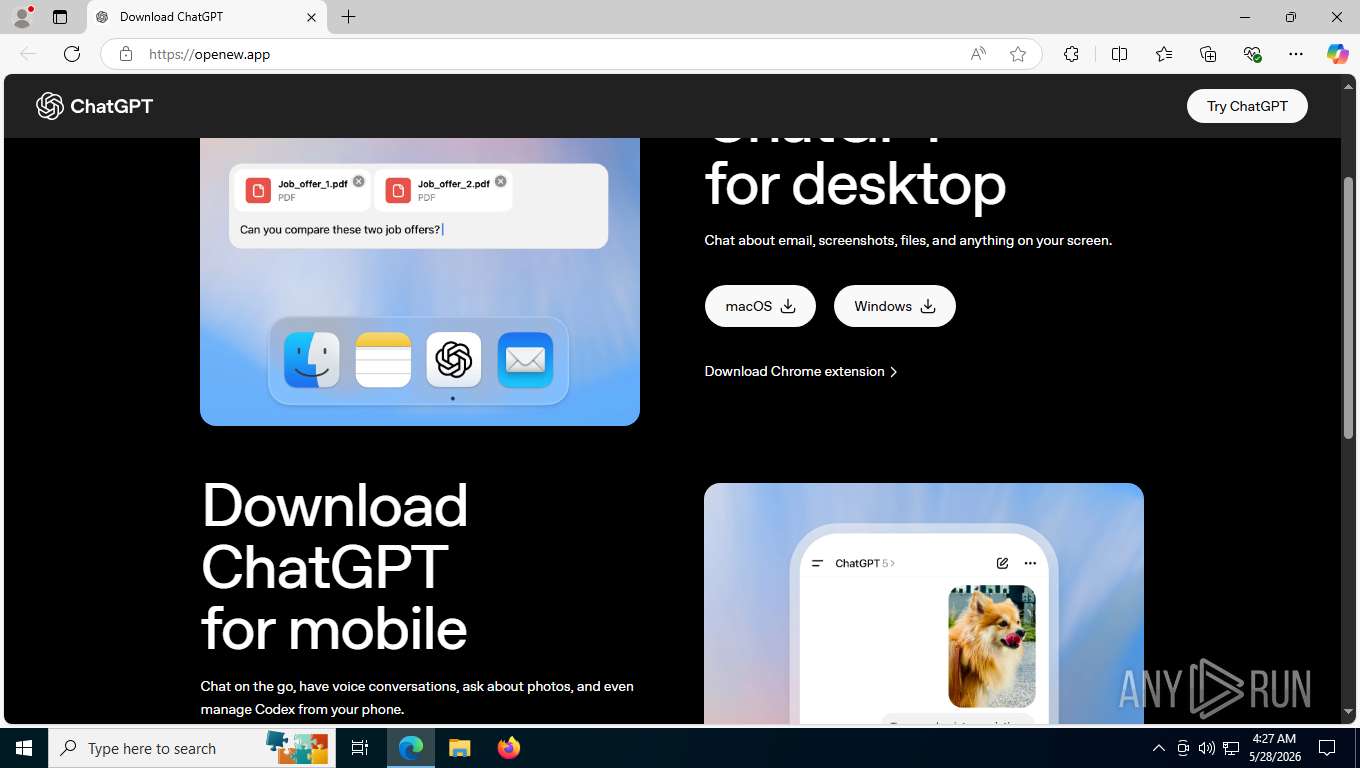Image resolution: width=1360 pixels, height=768 pixels.
Task: Click the Finder icon in the dock image
Action: (x=312, y=360)
